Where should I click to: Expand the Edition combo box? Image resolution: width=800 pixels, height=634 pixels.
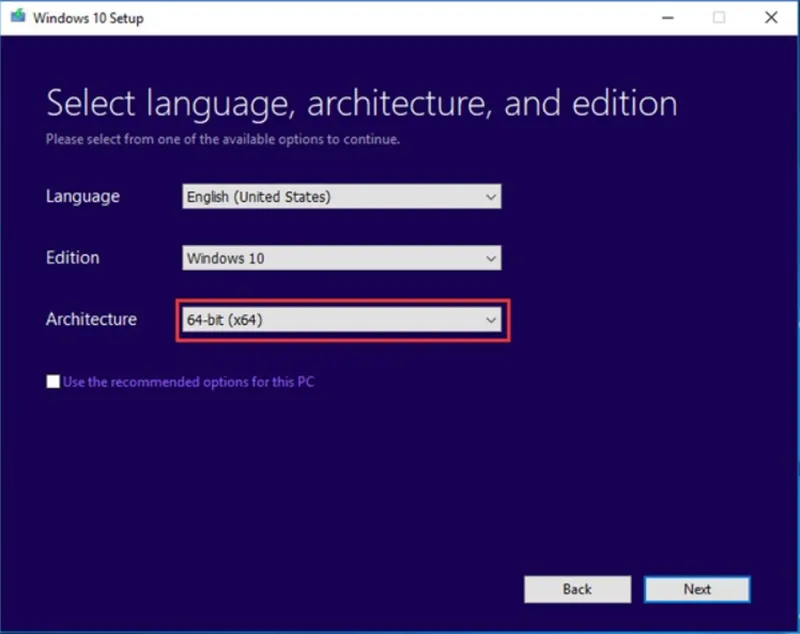[342, 258]
